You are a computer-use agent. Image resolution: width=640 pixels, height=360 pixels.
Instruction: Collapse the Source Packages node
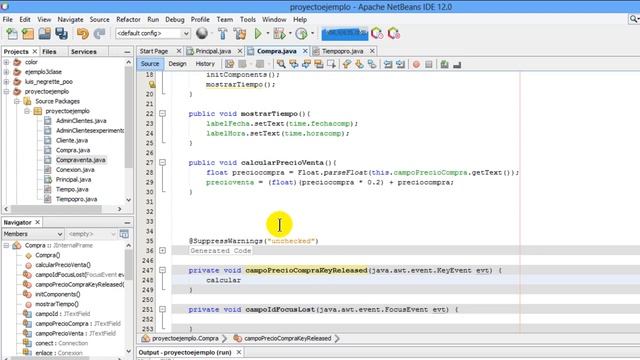pyautogui.click(x=17, y=101)
